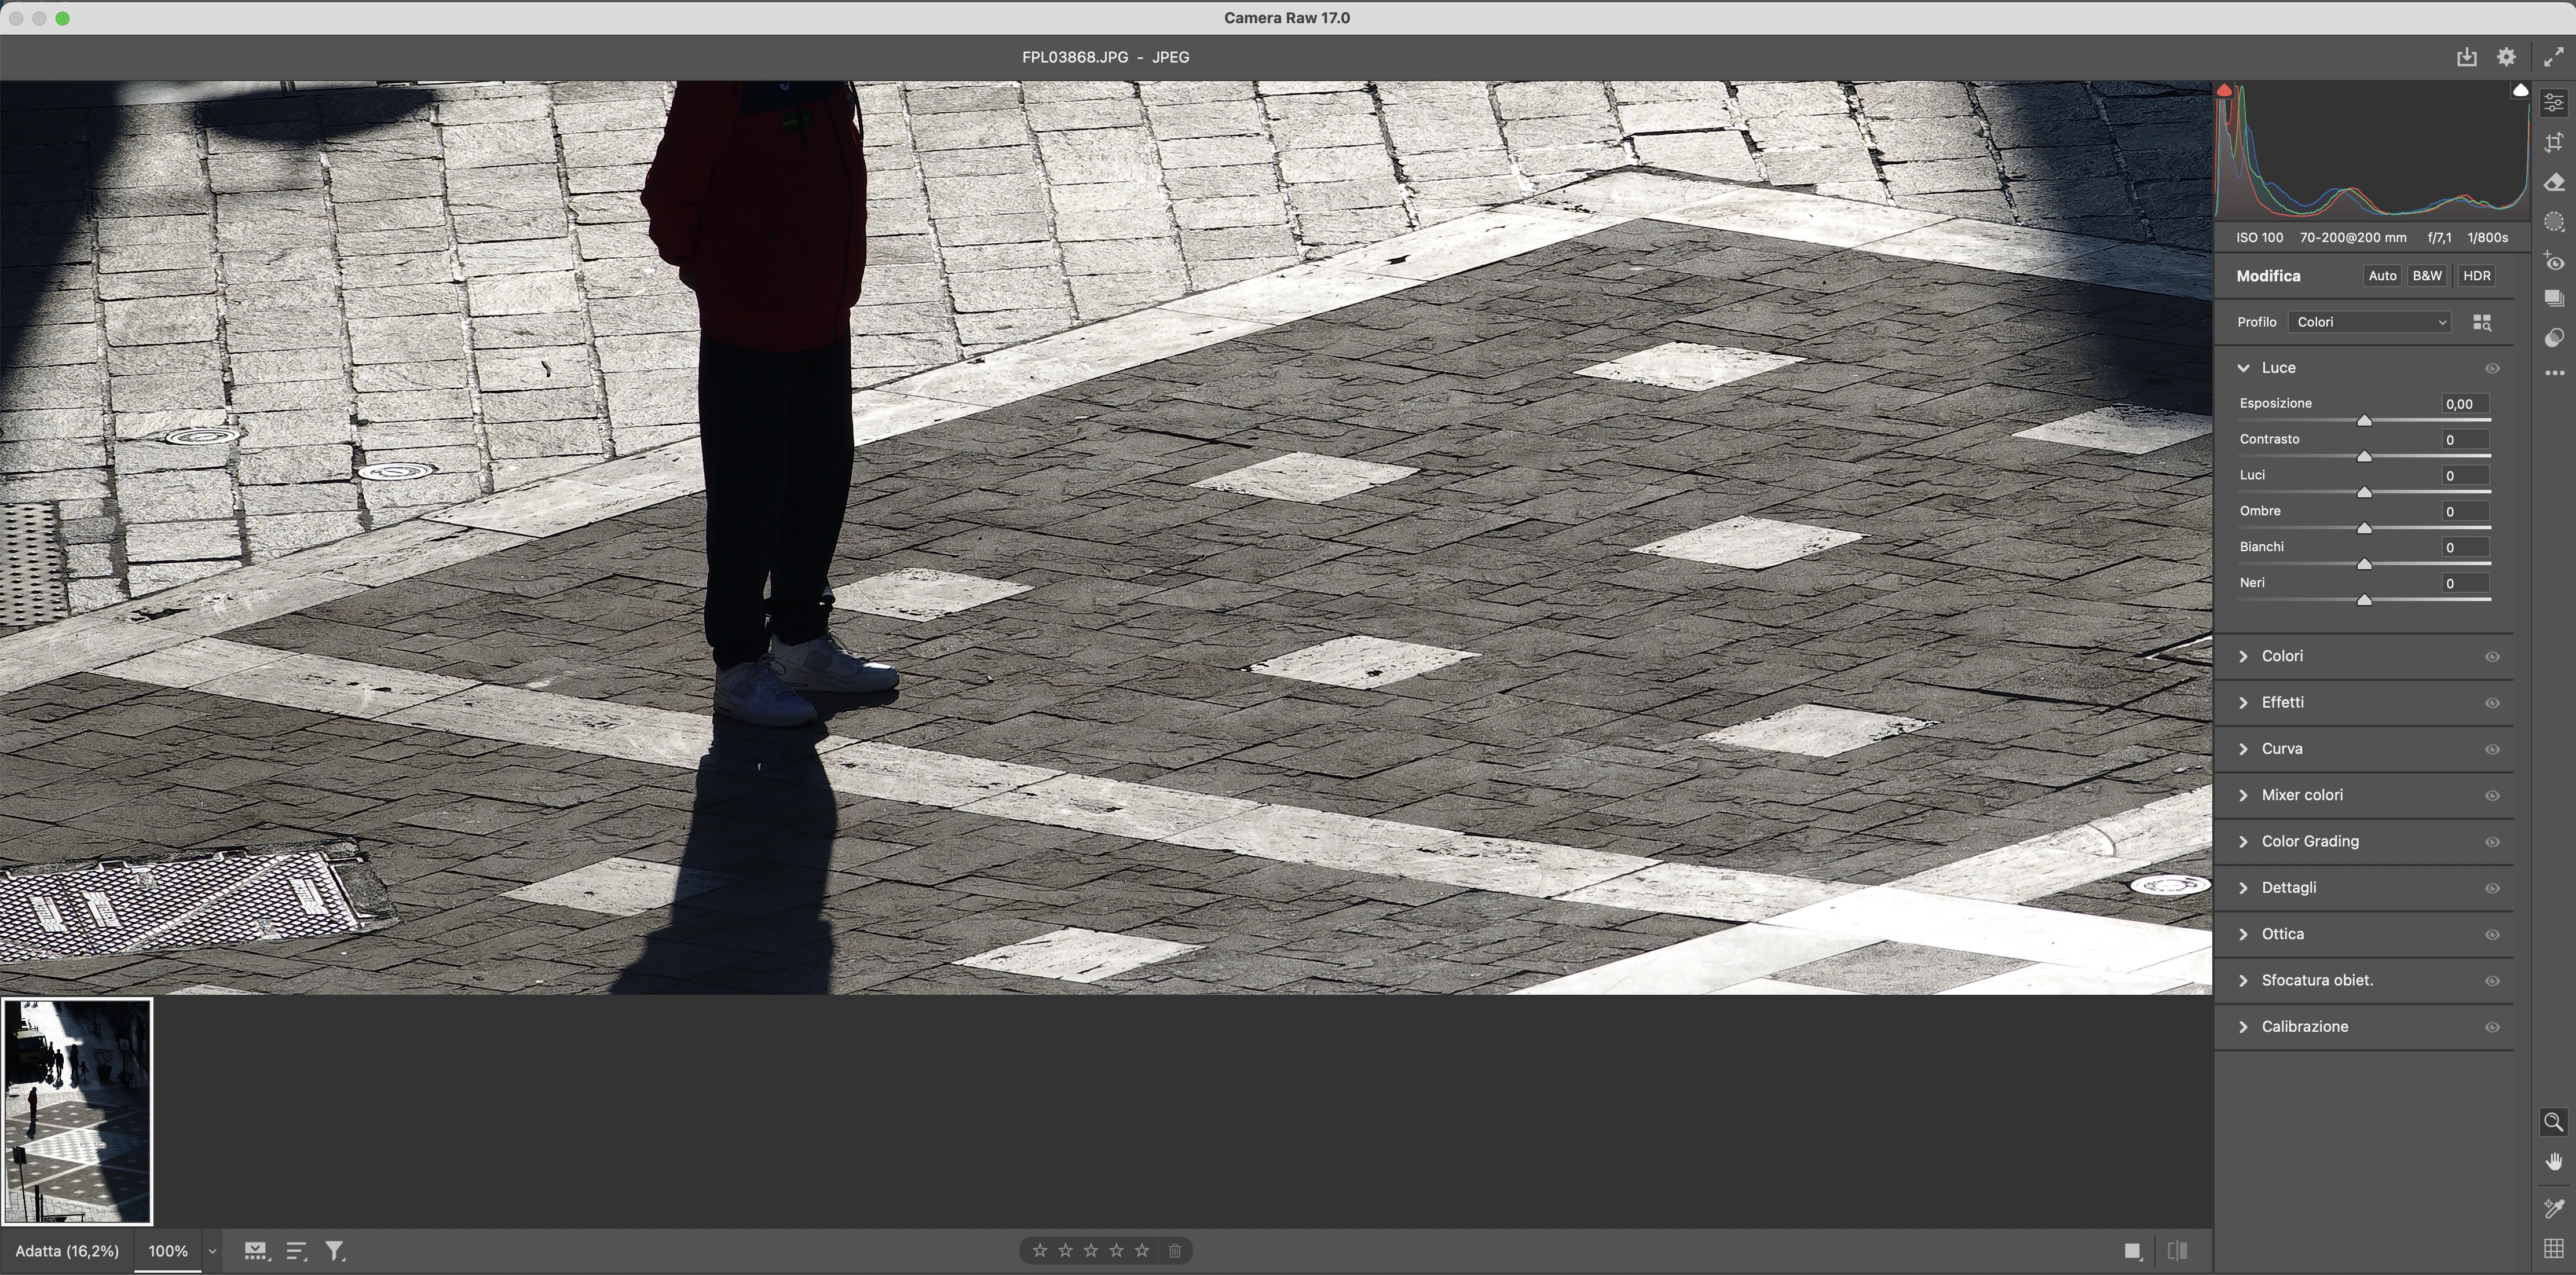The image size is (2576, 1275).
Task: Click the Contrasto slider handle
Action: [2364, 457]
